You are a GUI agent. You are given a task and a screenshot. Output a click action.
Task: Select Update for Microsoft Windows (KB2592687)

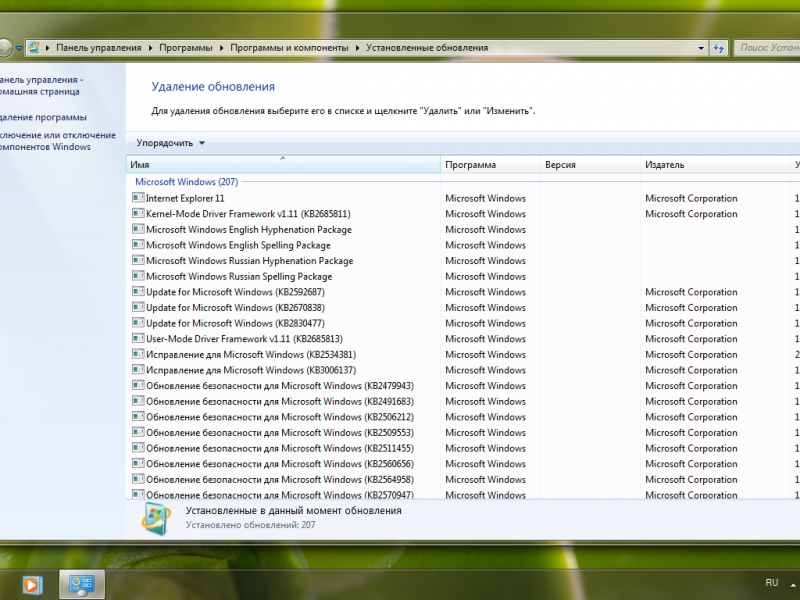[x=235, y=292]
